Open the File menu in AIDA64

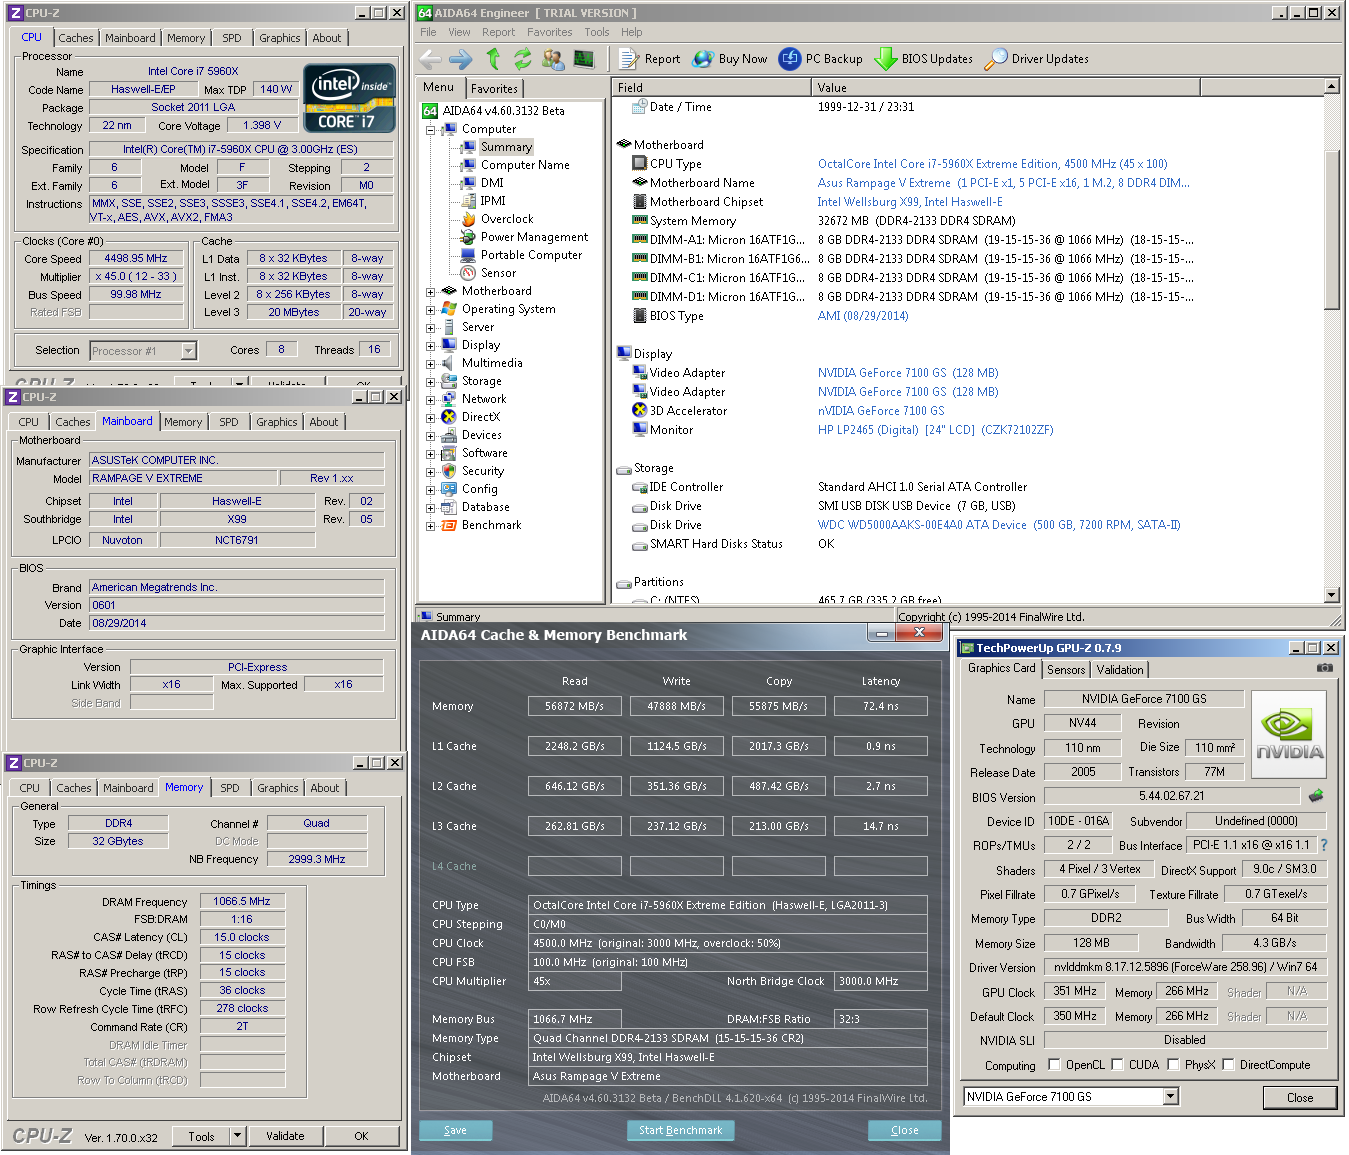tap(428, 32)
